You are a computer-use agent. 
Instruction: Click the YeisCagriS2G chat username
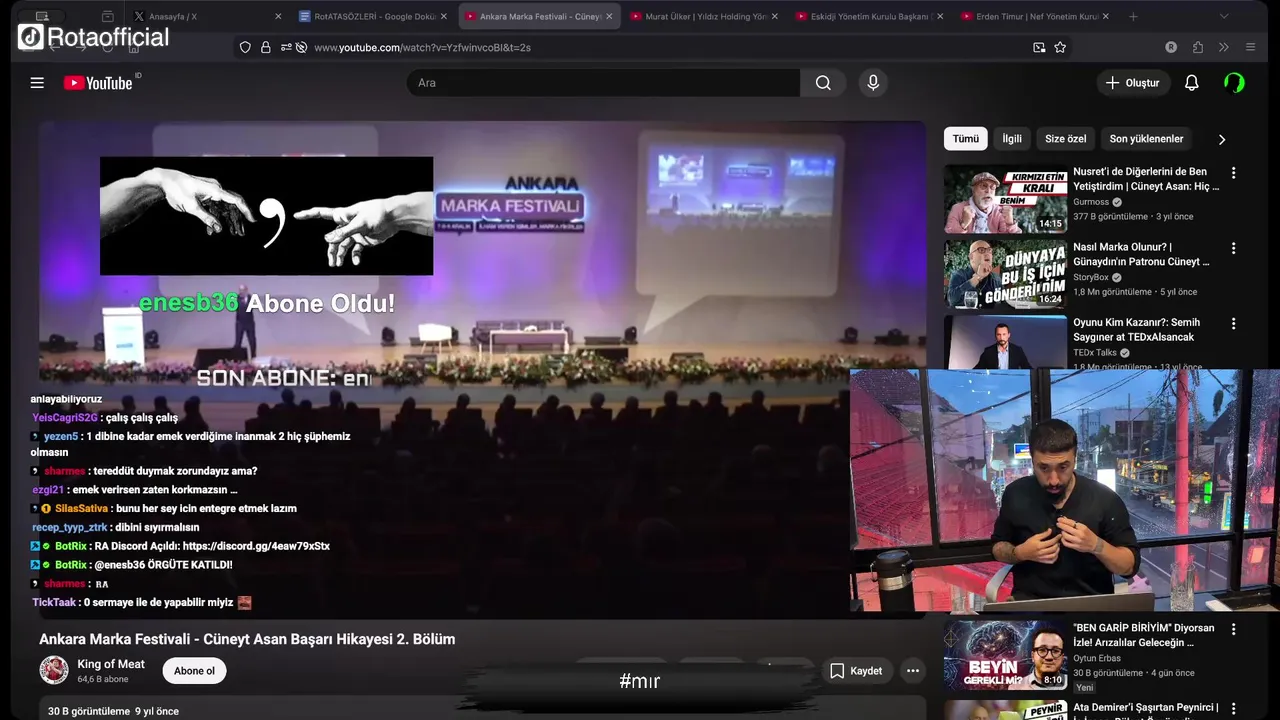[x=65, y=418]
